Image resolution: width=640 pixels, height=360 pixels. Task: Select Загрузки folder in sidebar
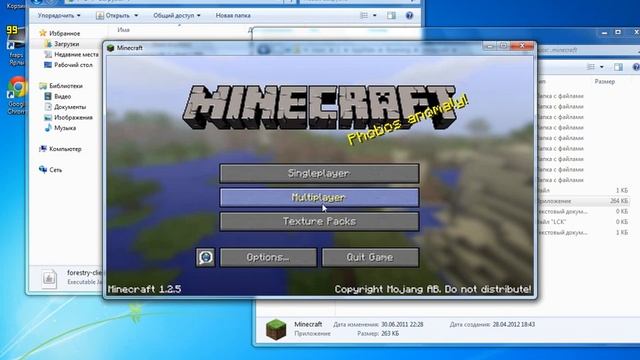tap(62, 44)
